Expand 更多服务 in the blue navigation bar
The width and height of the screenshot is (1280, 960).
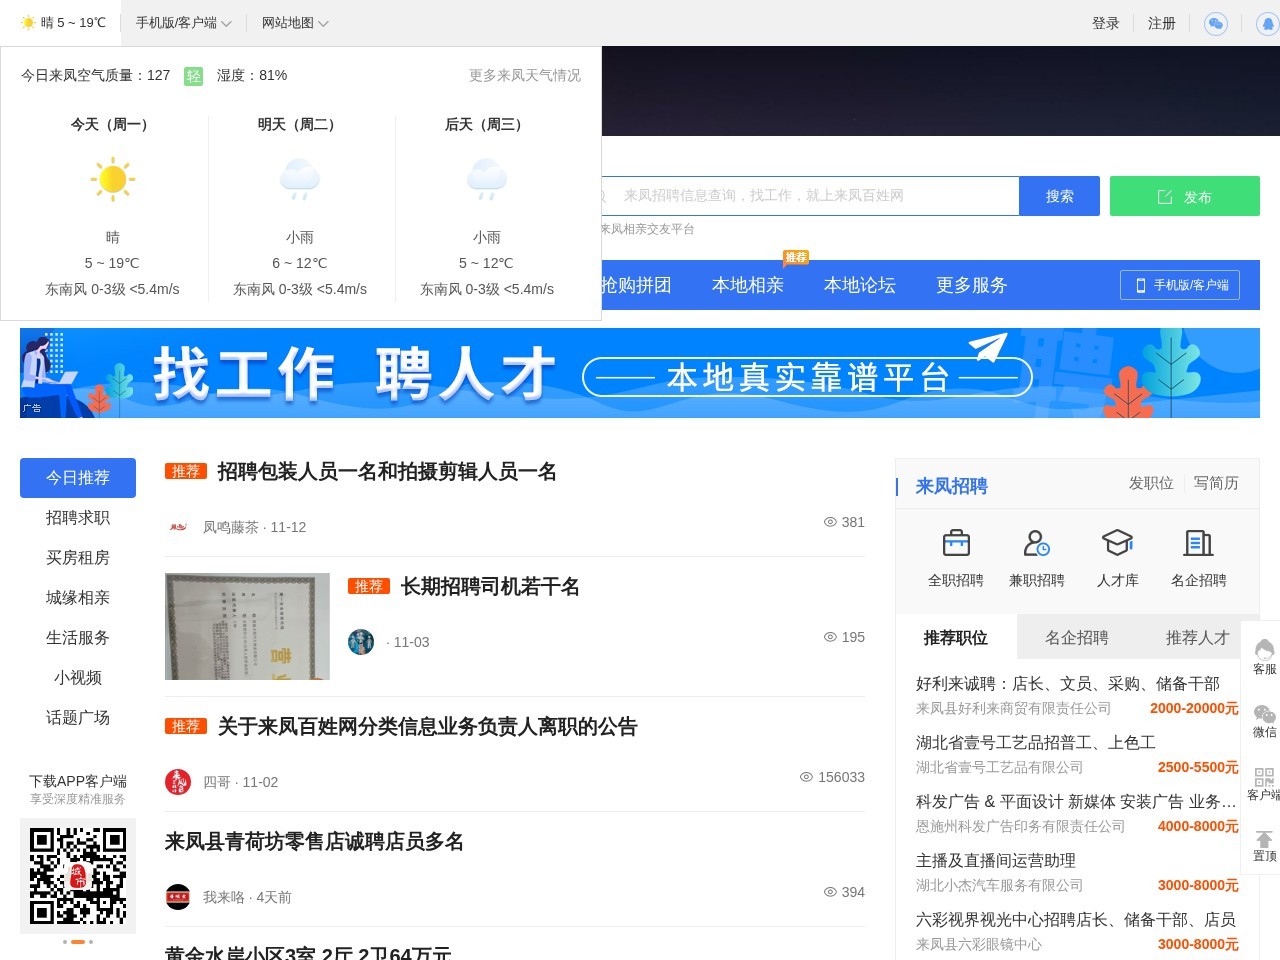tap(971, 285)
